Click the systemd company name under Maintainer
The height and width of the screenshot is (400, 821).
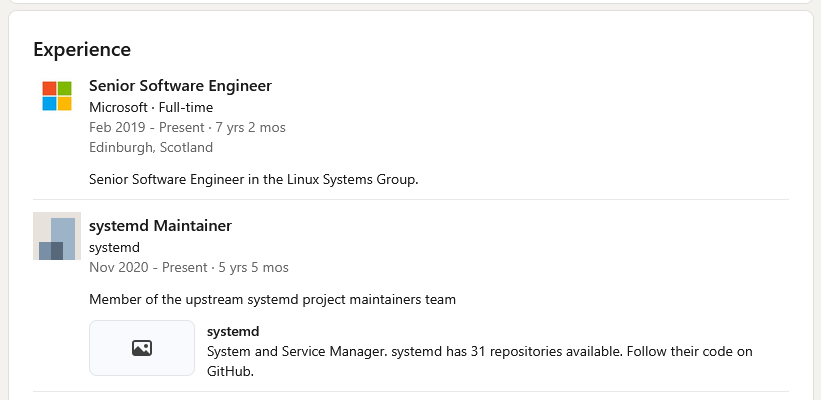[x=114, y=247]
